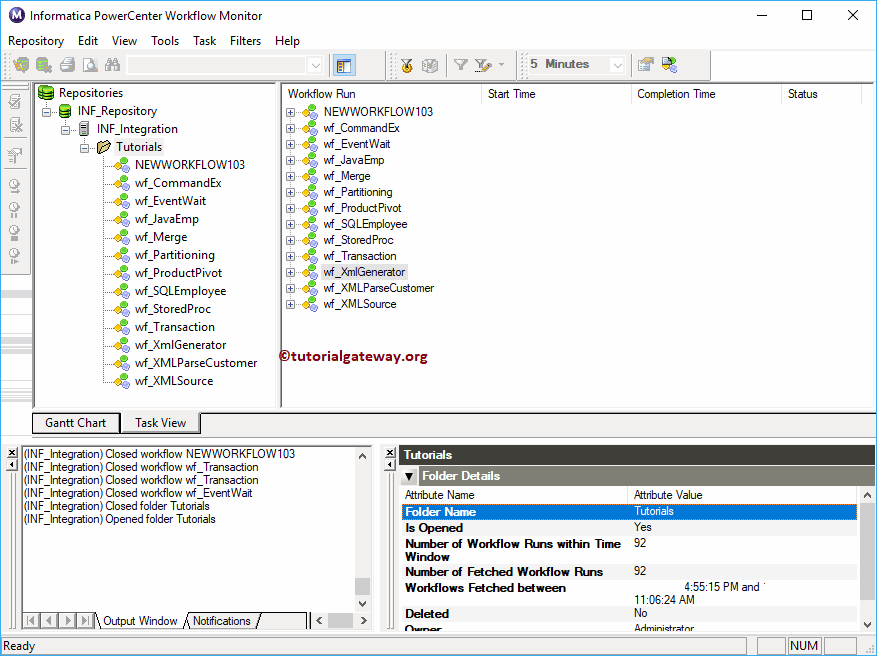Viewport: 877px width, 656px height.
Task: Open the Task menu
Action: pos(204,41)
